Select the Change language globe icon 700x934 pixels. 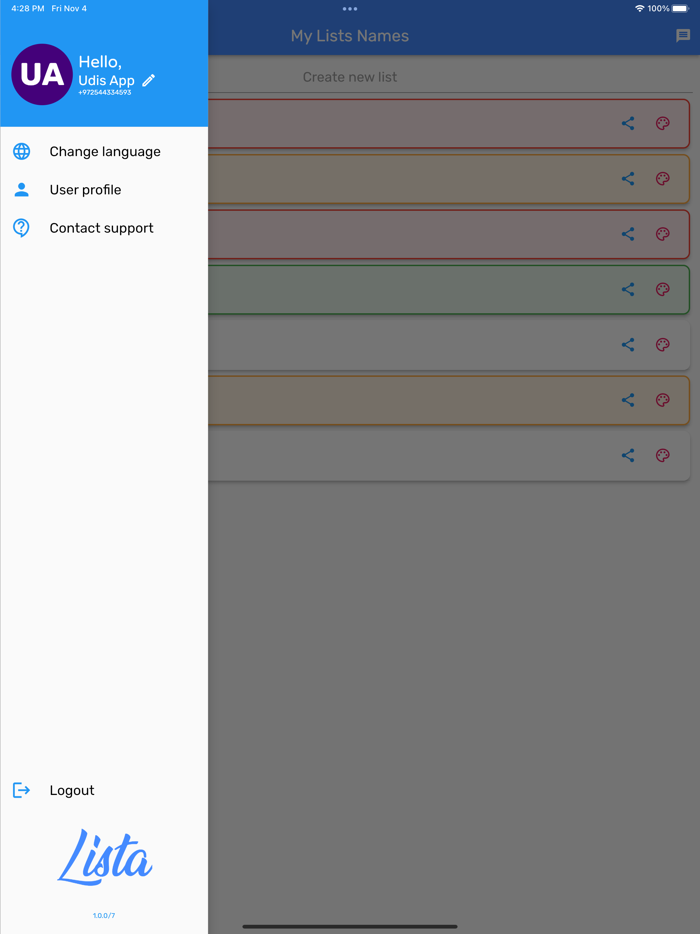point(21,151)
